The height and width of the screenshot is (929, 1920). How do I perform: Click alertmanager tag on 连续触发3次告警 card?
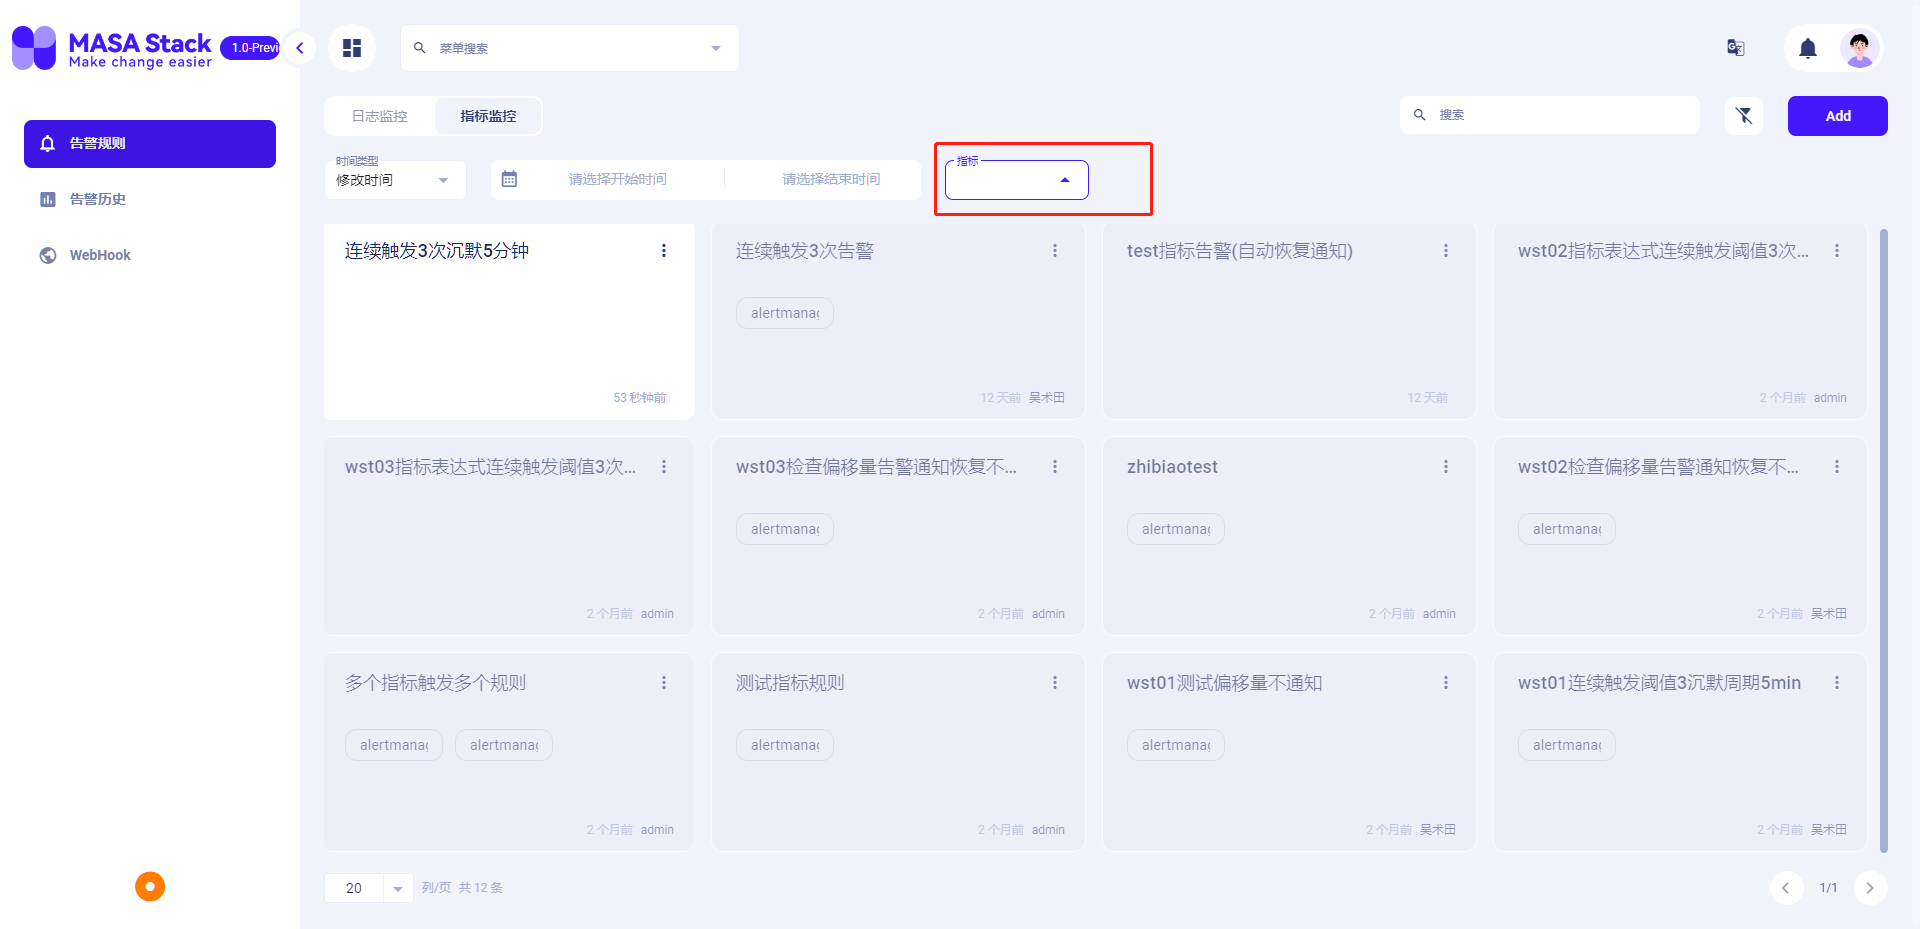tap(785, 313)
